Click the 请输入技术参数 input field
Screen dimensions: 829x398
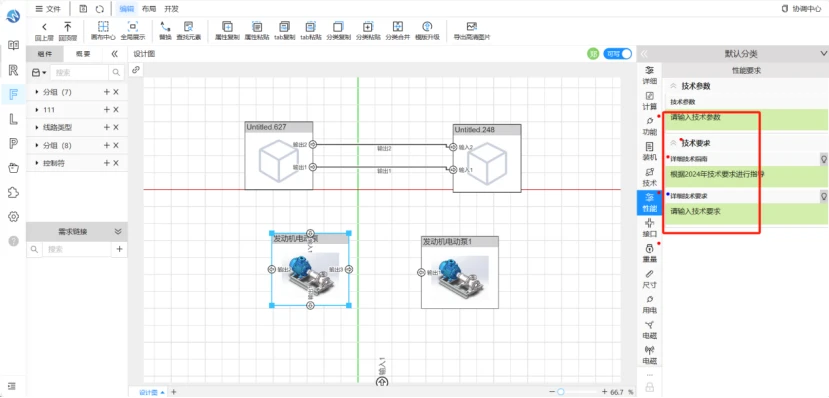tap(745, 119)
